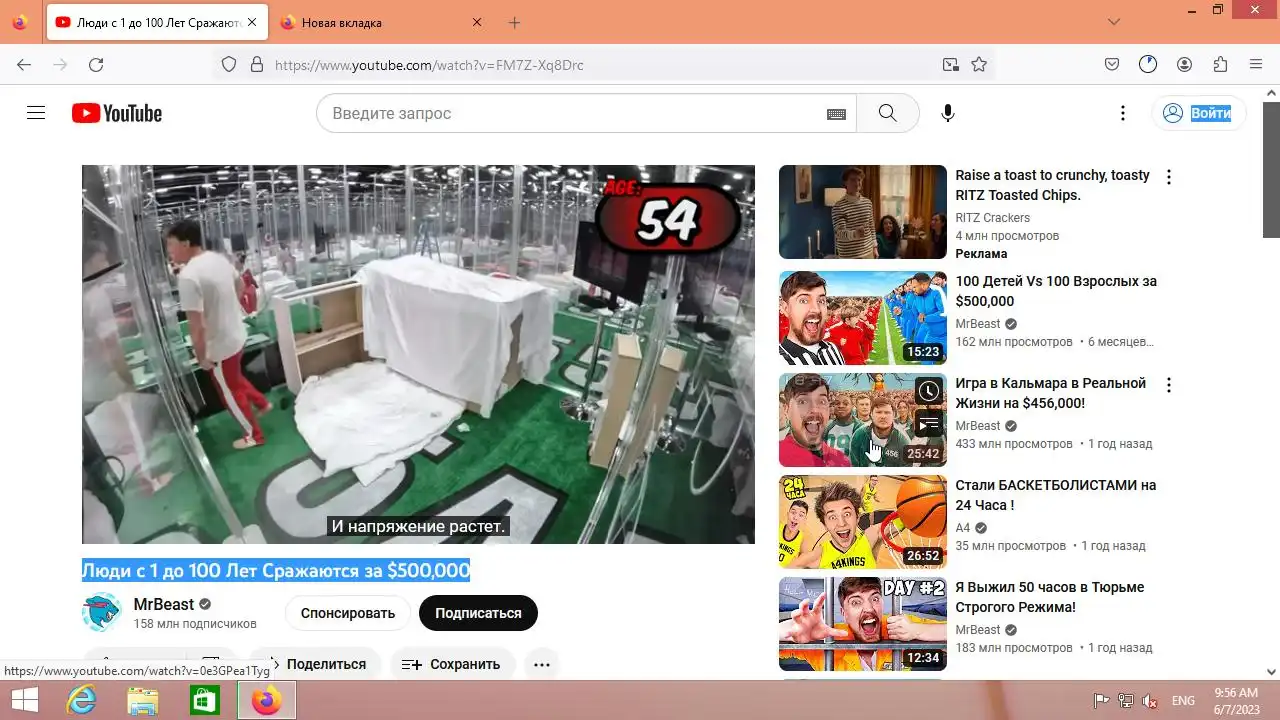
Task: Go back with the browser back arrow
Action: [24, 64]
